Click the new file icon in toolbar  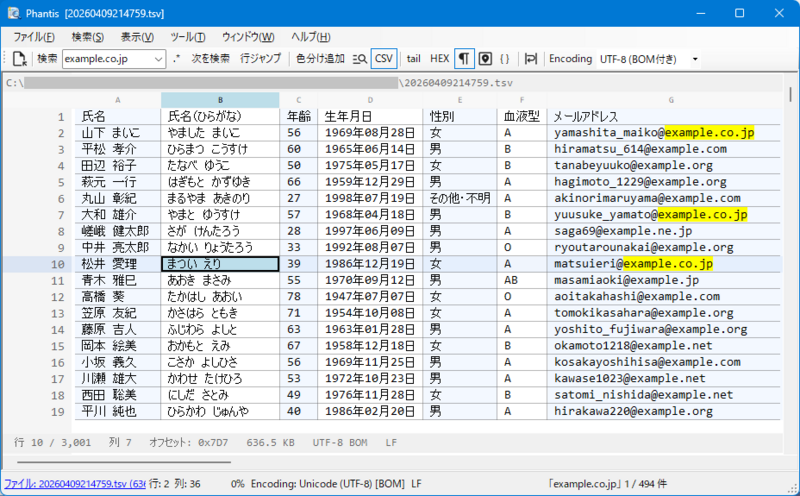point(19,59)
